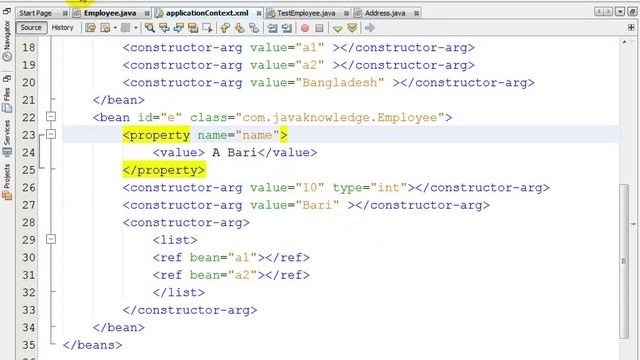Switch to Source view
This screenshot has width=640, height=360.
tap(31, 28)
